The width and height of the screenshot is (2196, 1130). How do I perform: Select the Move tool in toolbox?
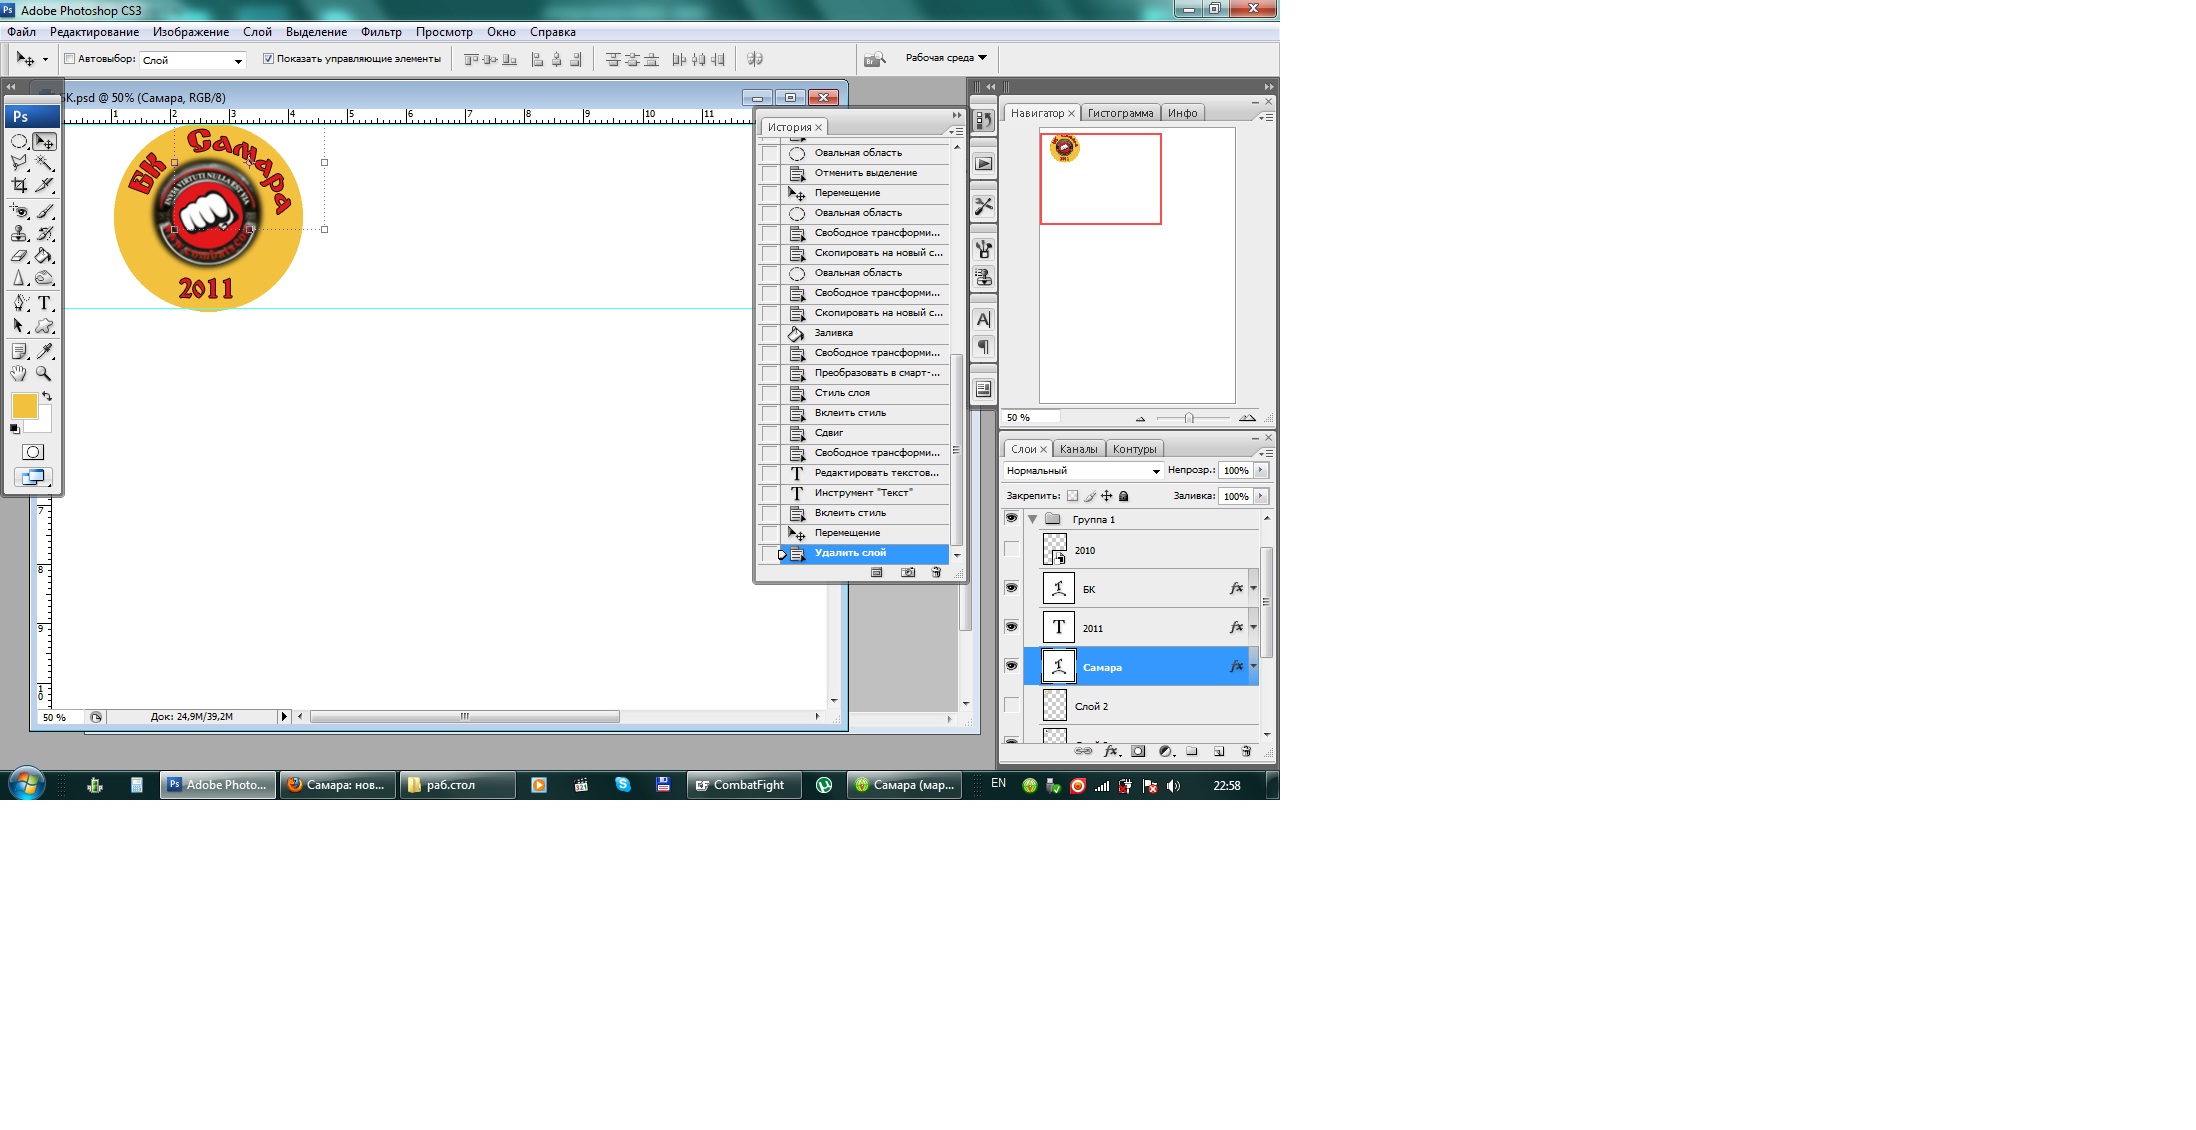pos(44,141)
